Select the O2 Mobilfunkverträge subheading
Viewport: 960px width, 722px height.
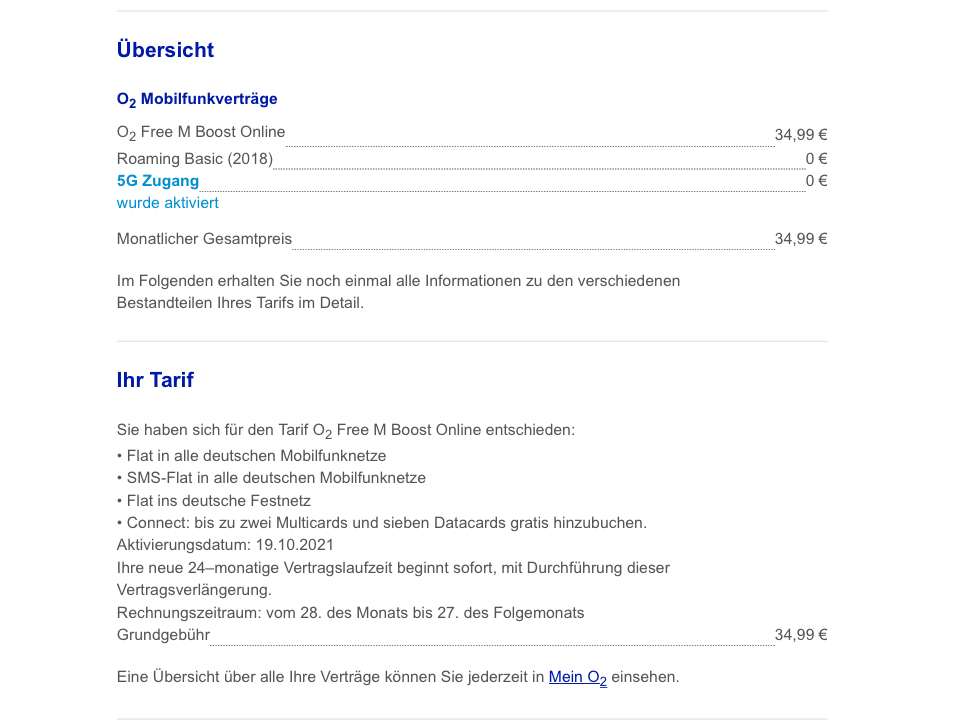point(197,99)
